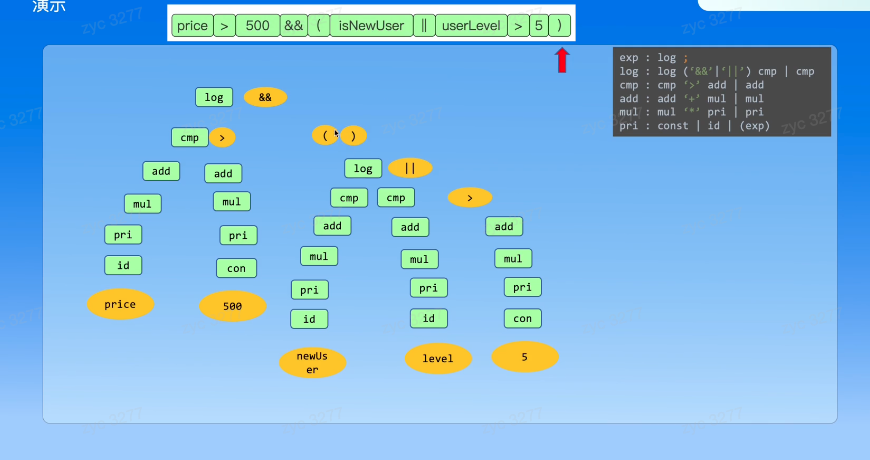Click the grammar line starting 'mul : mul'

point(691,112)
